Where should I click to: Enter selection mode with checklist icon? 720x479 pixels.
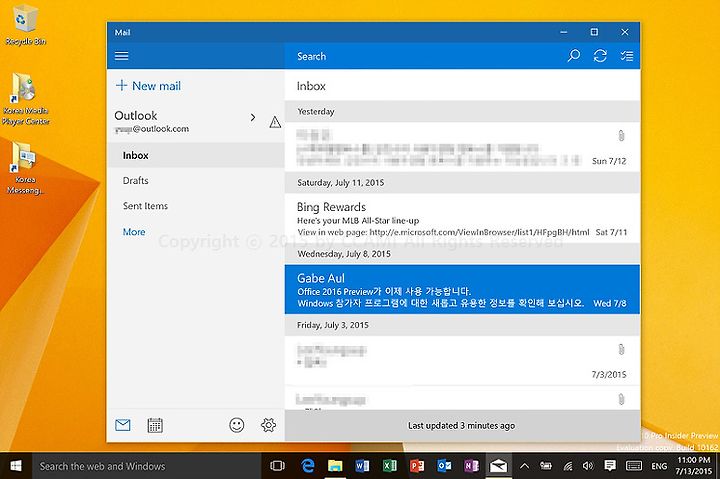pos(627,56)
